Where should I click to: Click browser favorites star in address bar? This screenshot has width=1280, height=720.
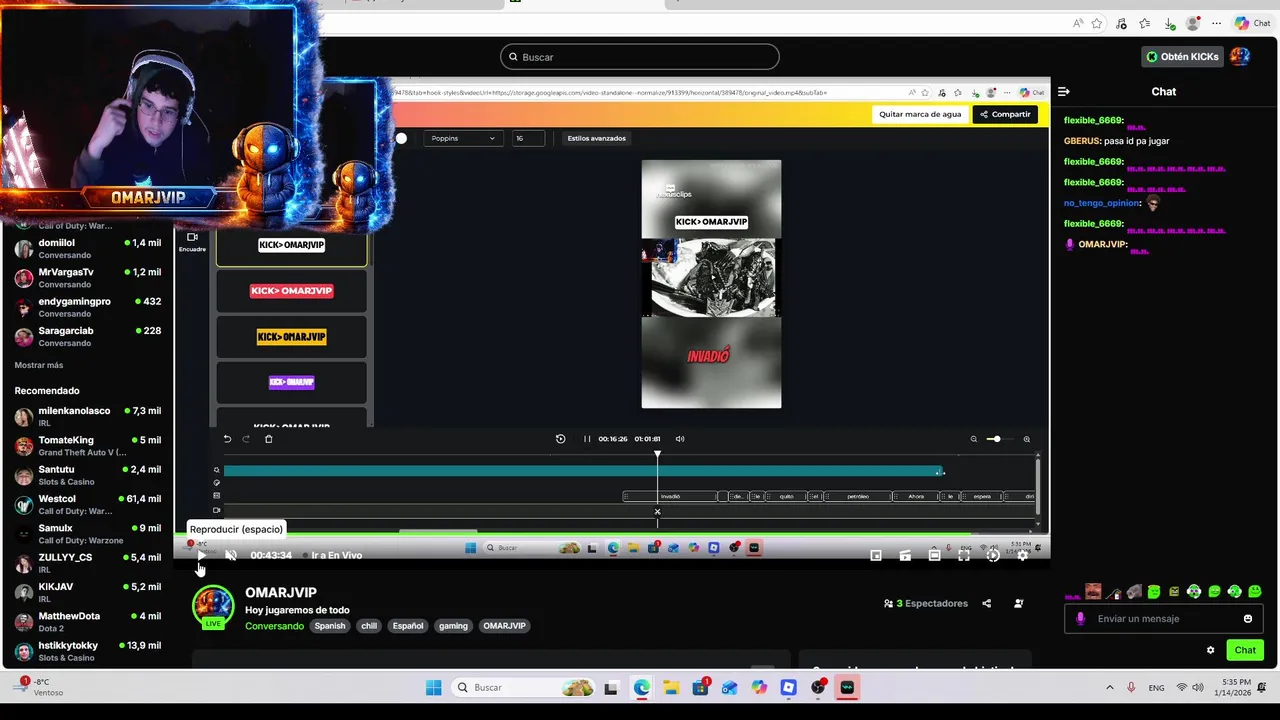(x=1097, y=23)
